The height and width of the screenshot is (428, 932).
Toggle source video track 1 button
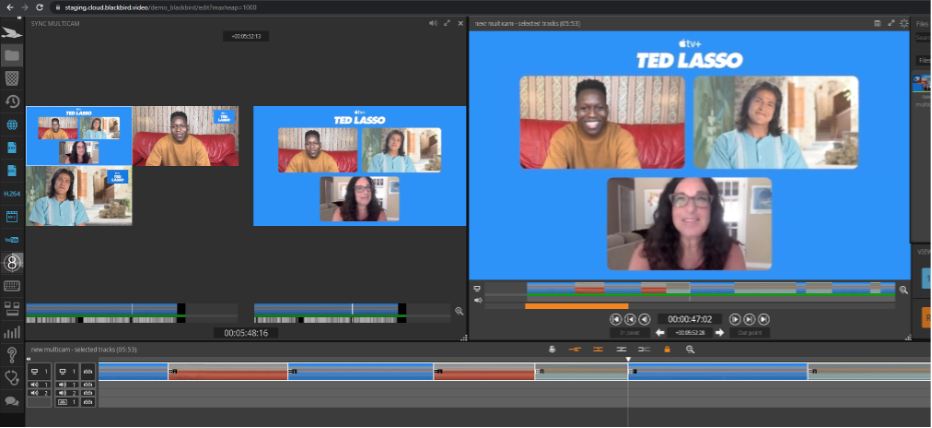click(39, 372)
